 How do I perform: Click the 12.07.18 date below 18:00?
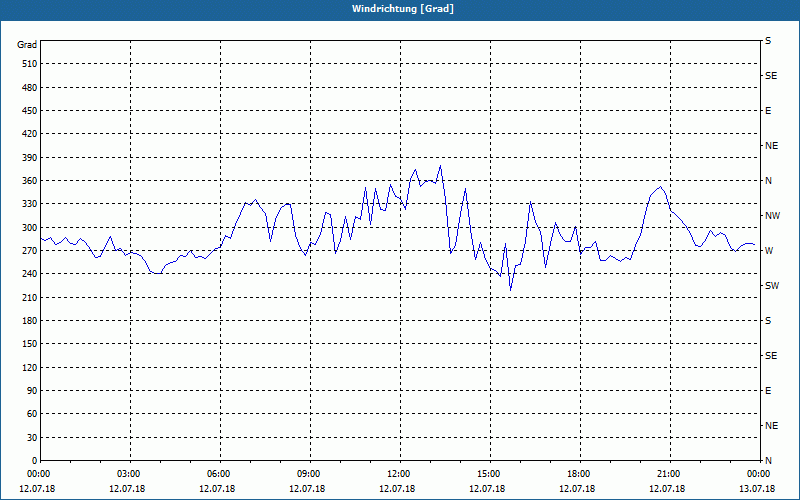point(577,489)
